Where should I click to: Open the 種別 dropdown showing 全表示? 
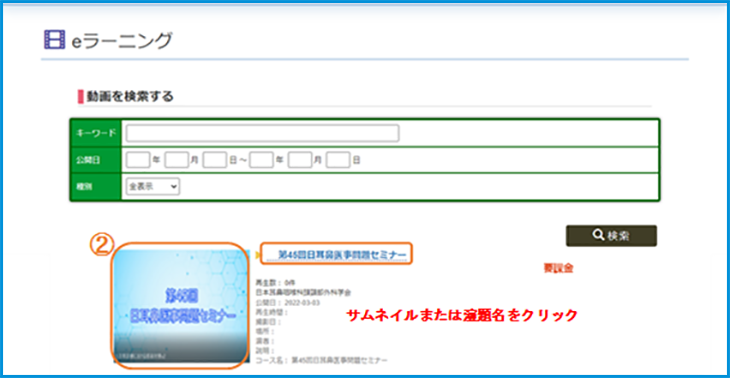[152, 186]
